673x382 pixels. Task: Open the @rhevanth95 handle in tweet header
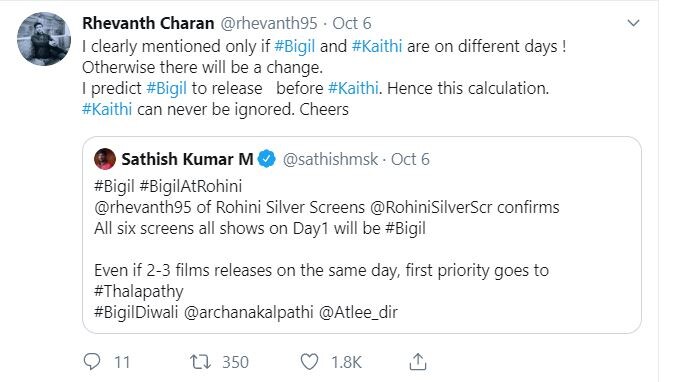pyautogui.click(x=269, y=23)
